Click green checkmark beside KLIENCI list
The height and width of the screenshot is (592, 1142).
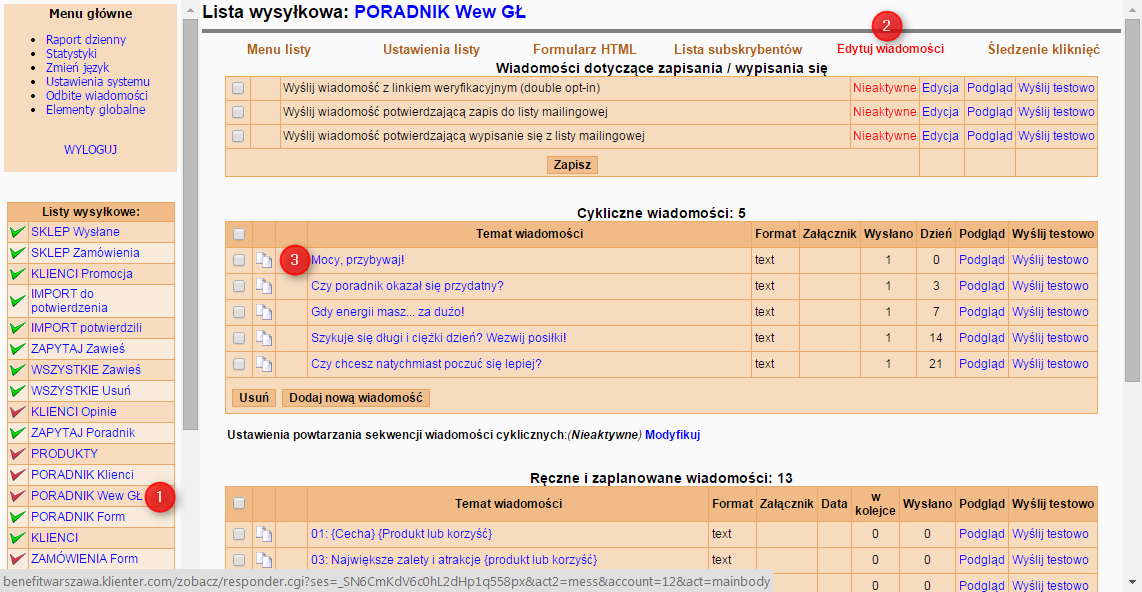pos(18,538)
